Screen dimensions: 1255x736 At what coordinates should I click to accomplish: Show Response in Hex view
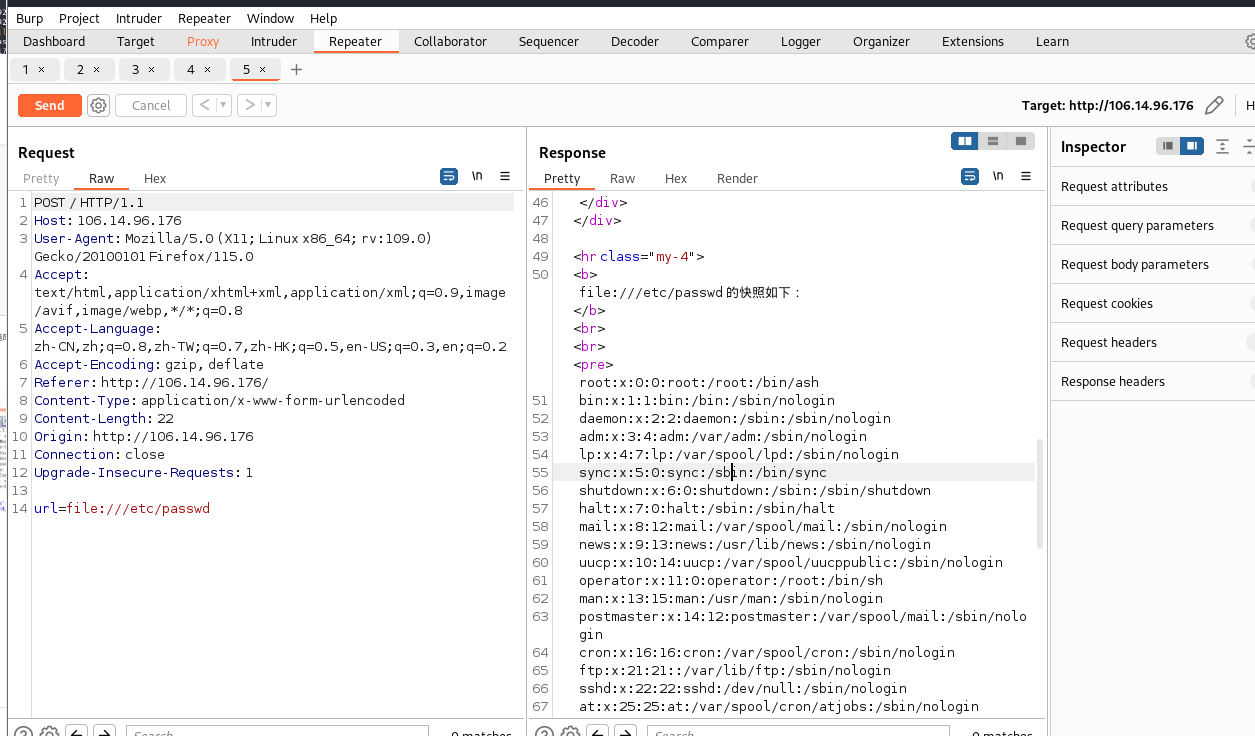pos(676,178)
